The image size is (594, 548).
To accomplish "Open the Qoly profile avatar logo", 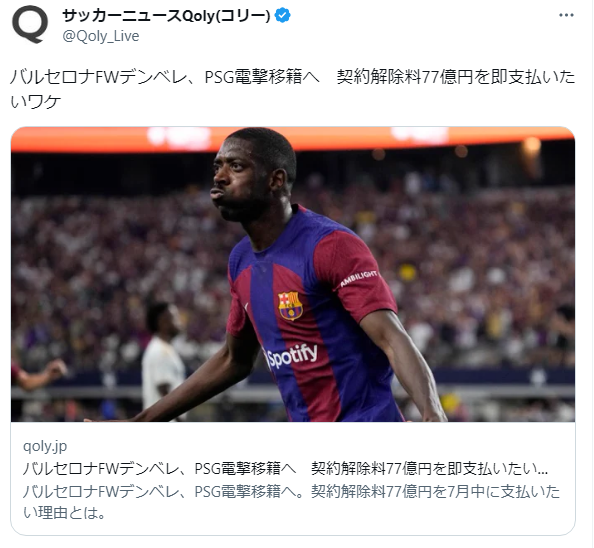I will pos(30,24).
